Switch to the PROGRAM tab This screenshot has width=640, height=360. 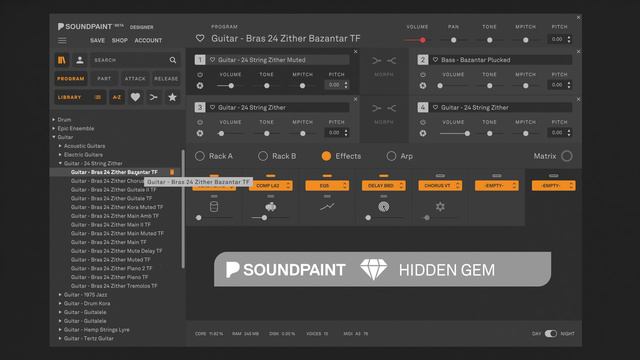(71, 78)
